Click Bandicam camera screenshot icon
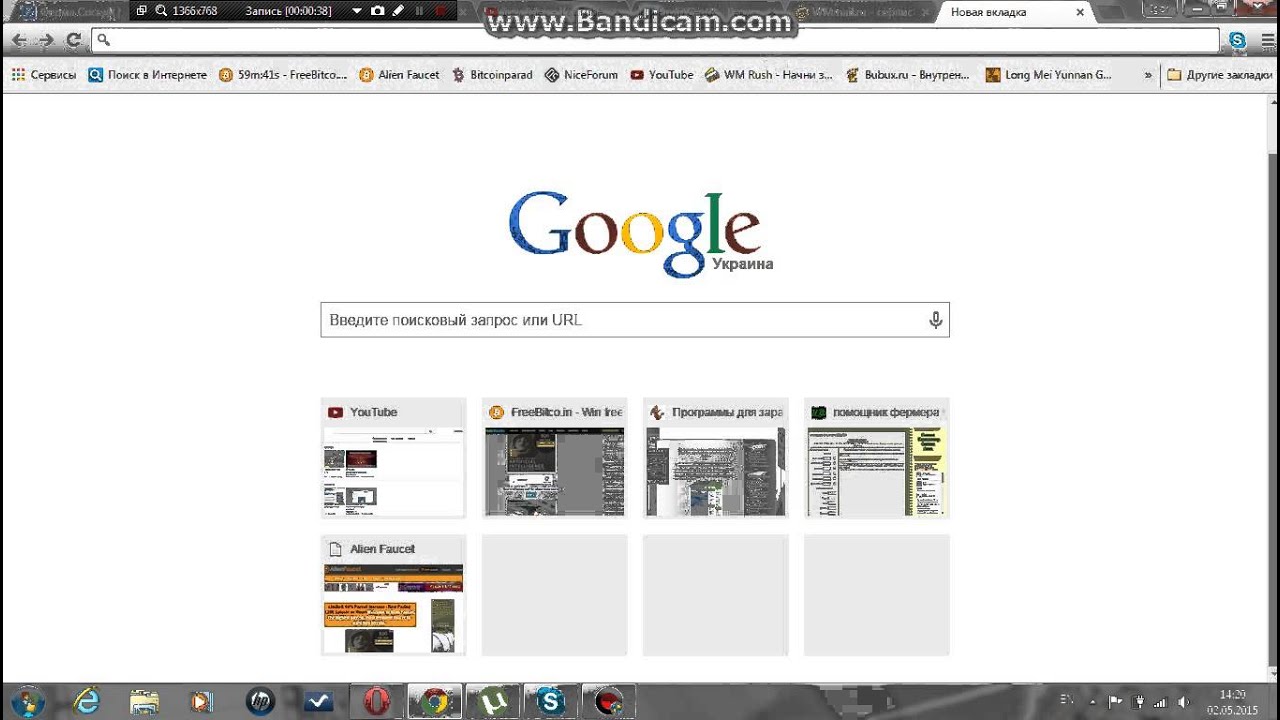The height and width of the screenshot is (720, 1280). (377, 11)
